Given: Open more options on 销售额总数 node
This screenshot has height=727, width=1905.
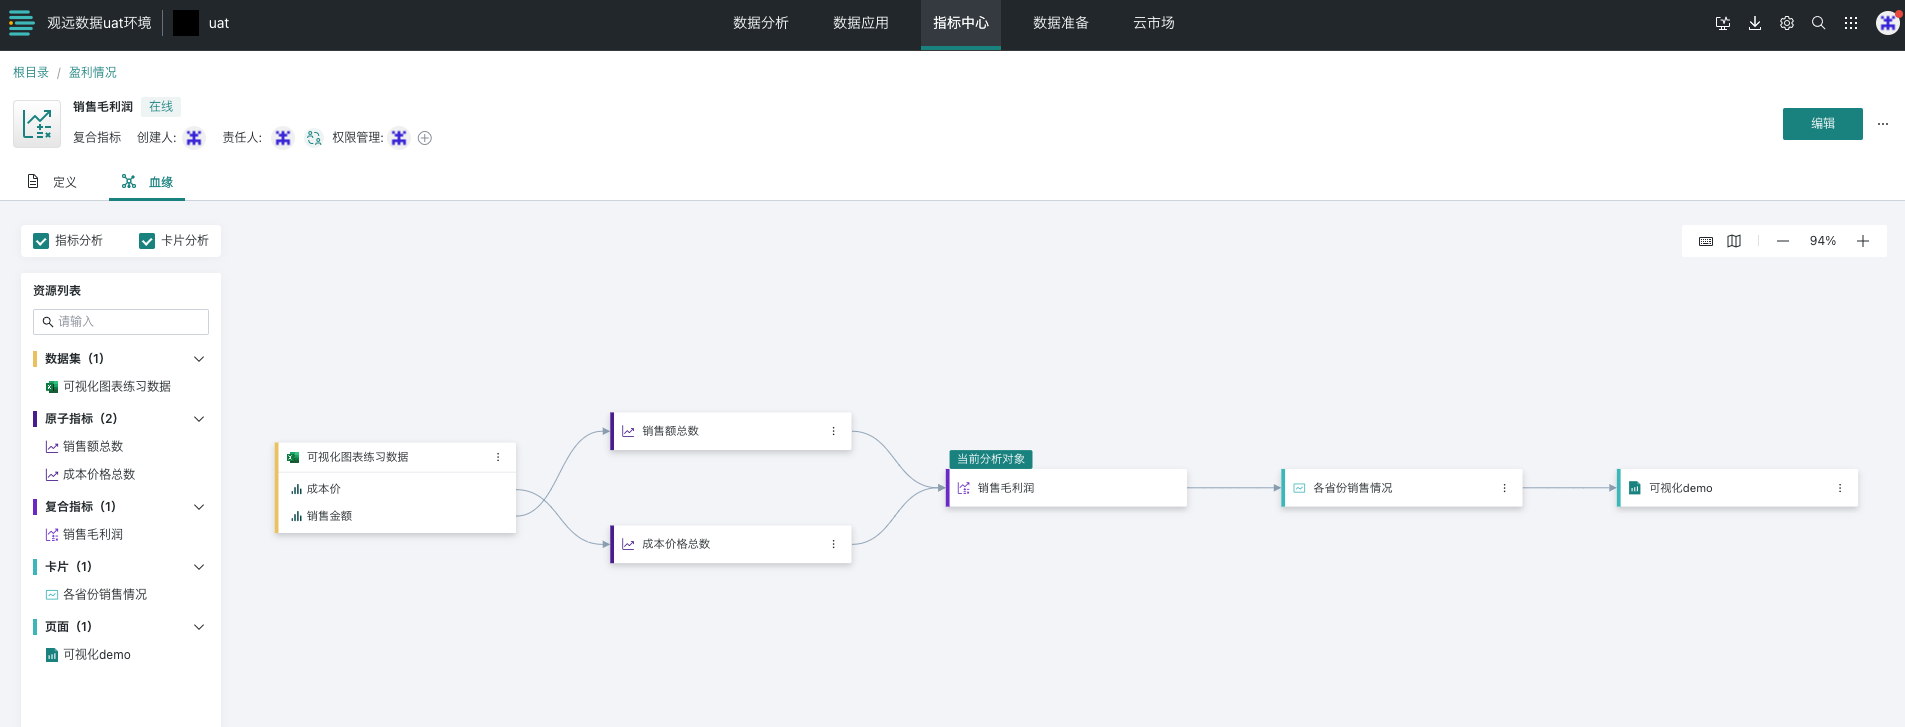Looking at the screenshot, I should pos(833,431).
